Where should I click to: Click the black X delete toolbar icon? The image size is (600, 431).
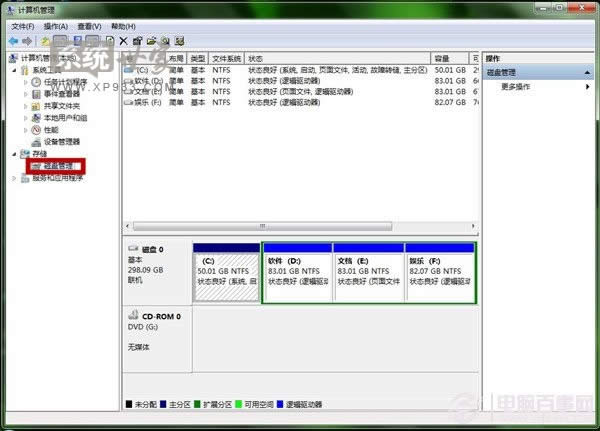[123, 41]
